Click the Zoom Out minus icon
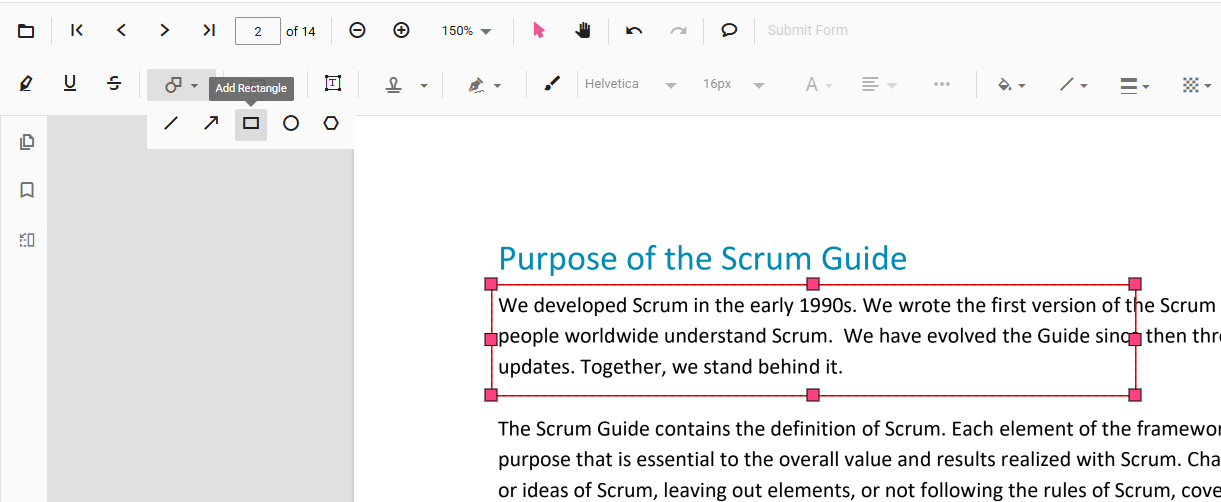Viewport: 1221px width, 502px height. [357, 31]
